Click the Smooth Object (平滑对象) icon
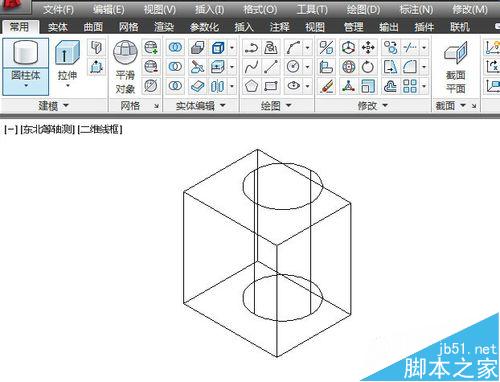Viewport: 500px width, 382px height. point(125,52)
